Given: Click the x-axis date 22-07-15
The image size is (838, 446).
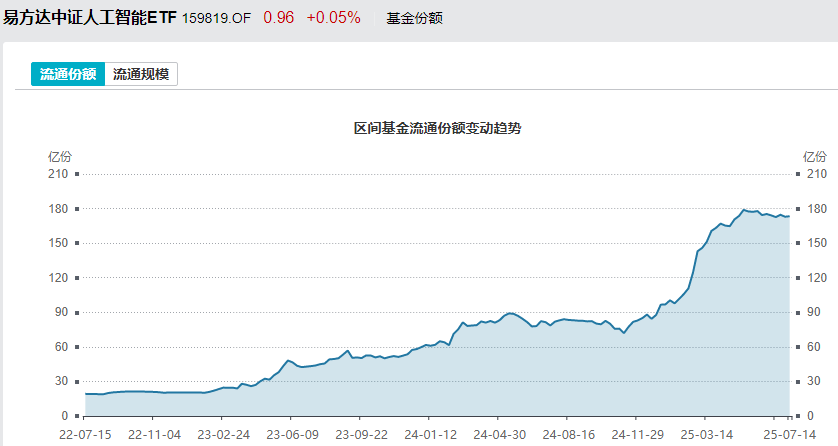Looking at the screenshot, I should coord(85,435).
